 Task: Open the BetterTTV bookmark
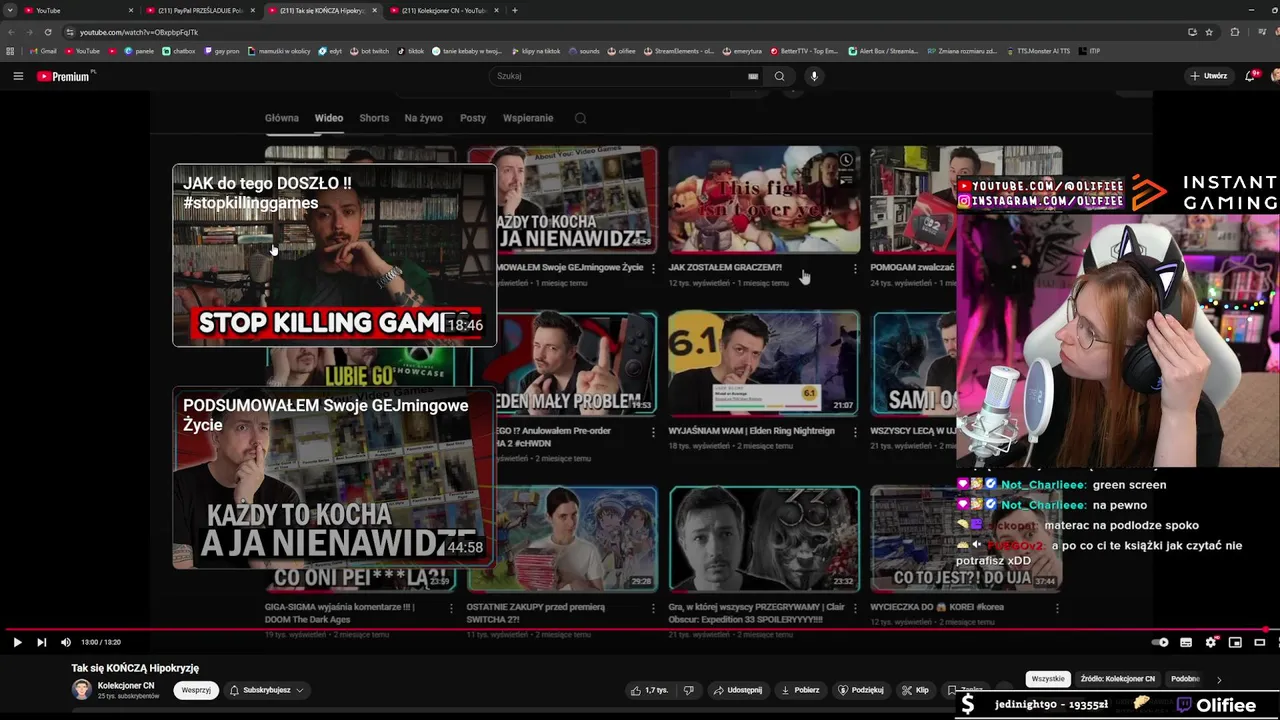(x=804, y=51)
